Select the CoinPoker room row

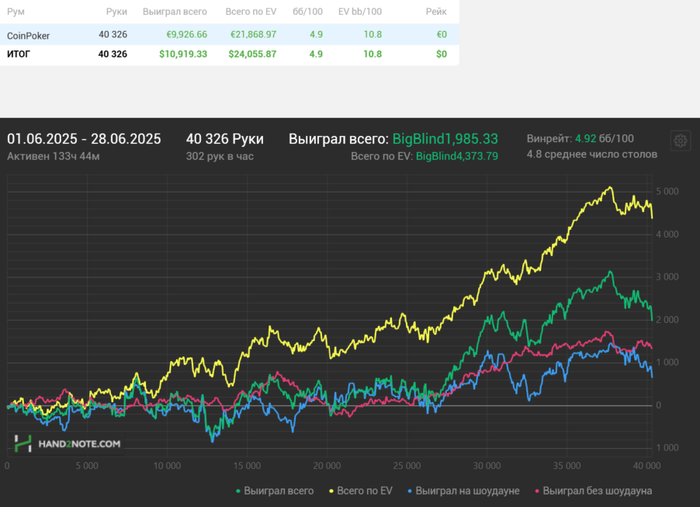(229, 34)
